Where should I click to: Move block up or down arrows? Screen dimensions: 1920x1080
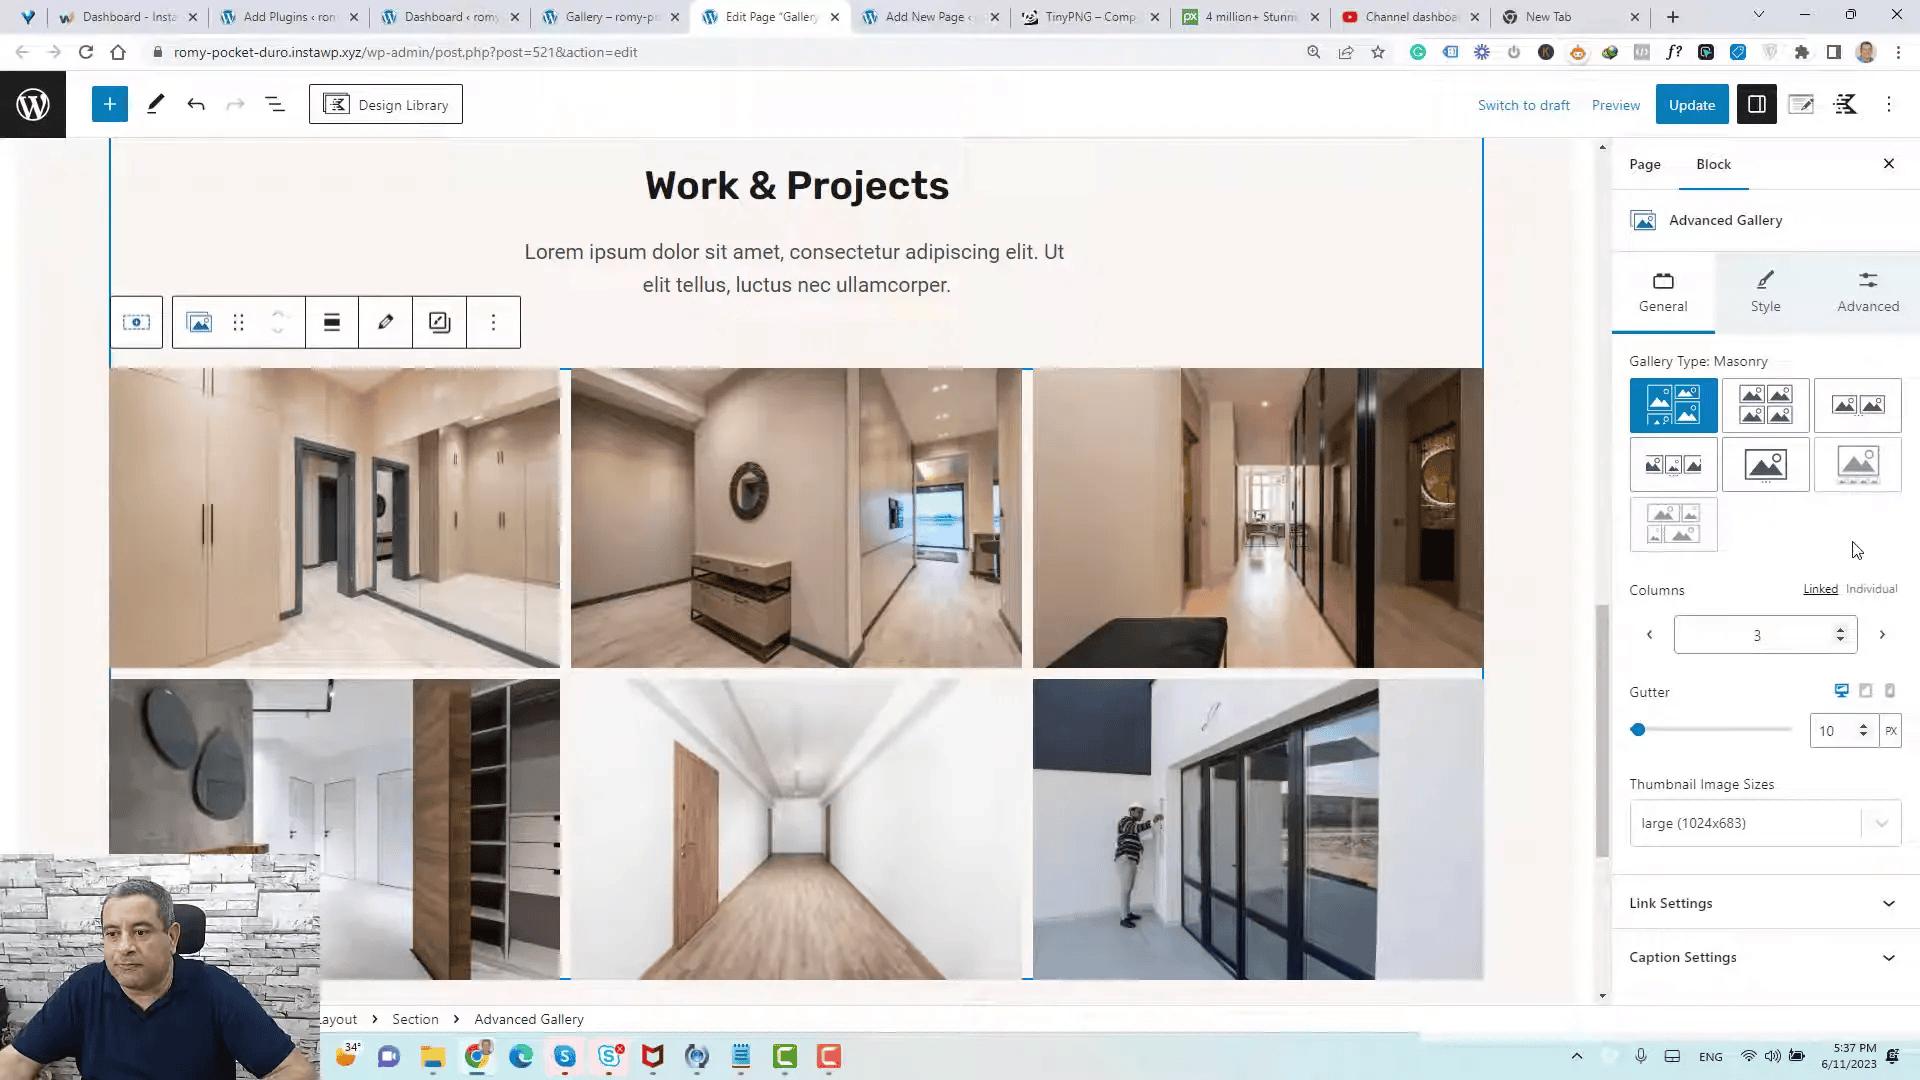click(278, 322)
